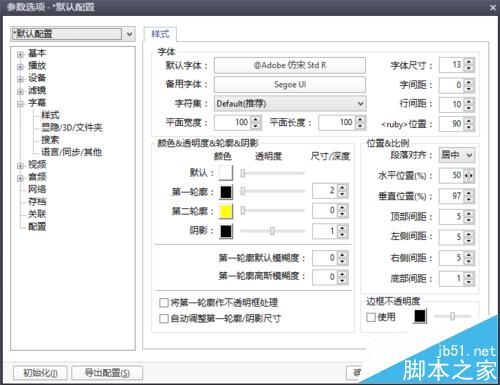Click the 水平位置 left-right spinner arrows
This screenshot has width=500, height=385.
[469, 176]
